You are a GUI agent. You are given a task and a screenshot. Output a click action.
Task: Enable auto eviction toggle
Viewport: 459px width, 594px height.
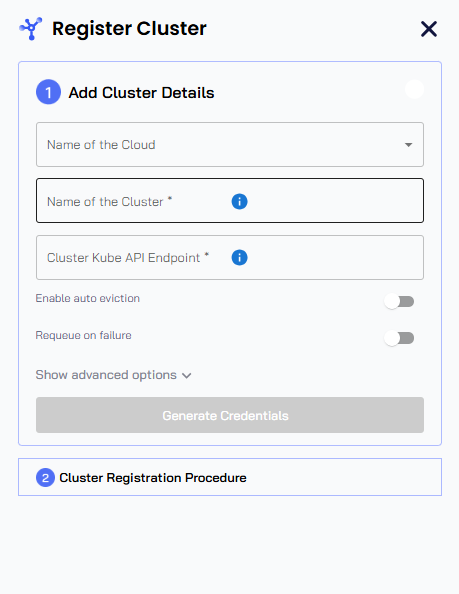point(399,302)
